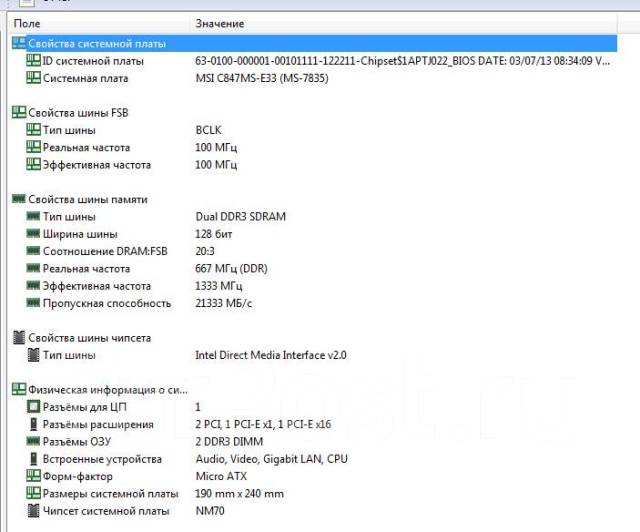The height and width of the screenshot is (532, 640).
Task: Click the slot icon beside Разъёмы расширения
Action: pyautogui.click(x=33, y=424)
